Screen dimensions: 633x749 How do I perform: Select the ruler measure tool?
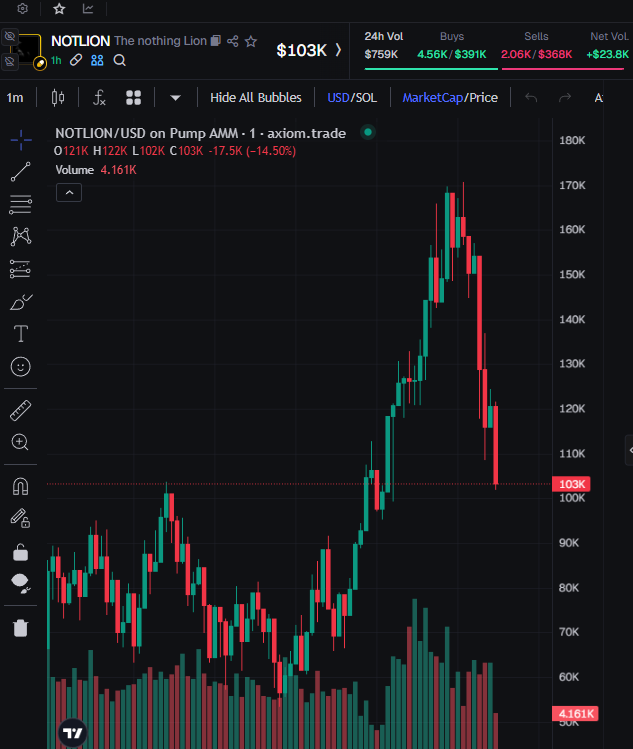(21, 410)
